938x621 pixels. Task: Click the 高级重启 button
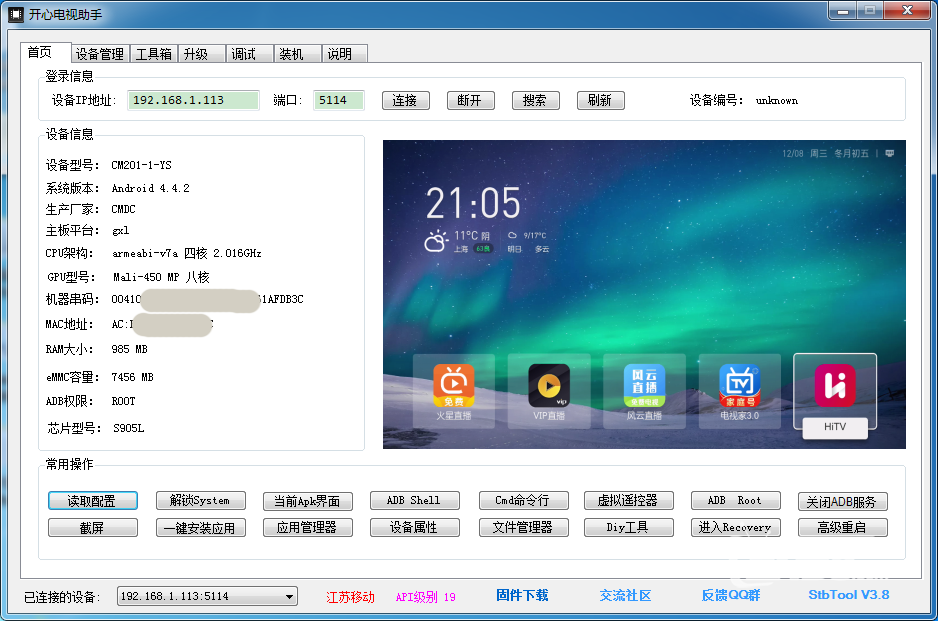[x=842, y=527]
